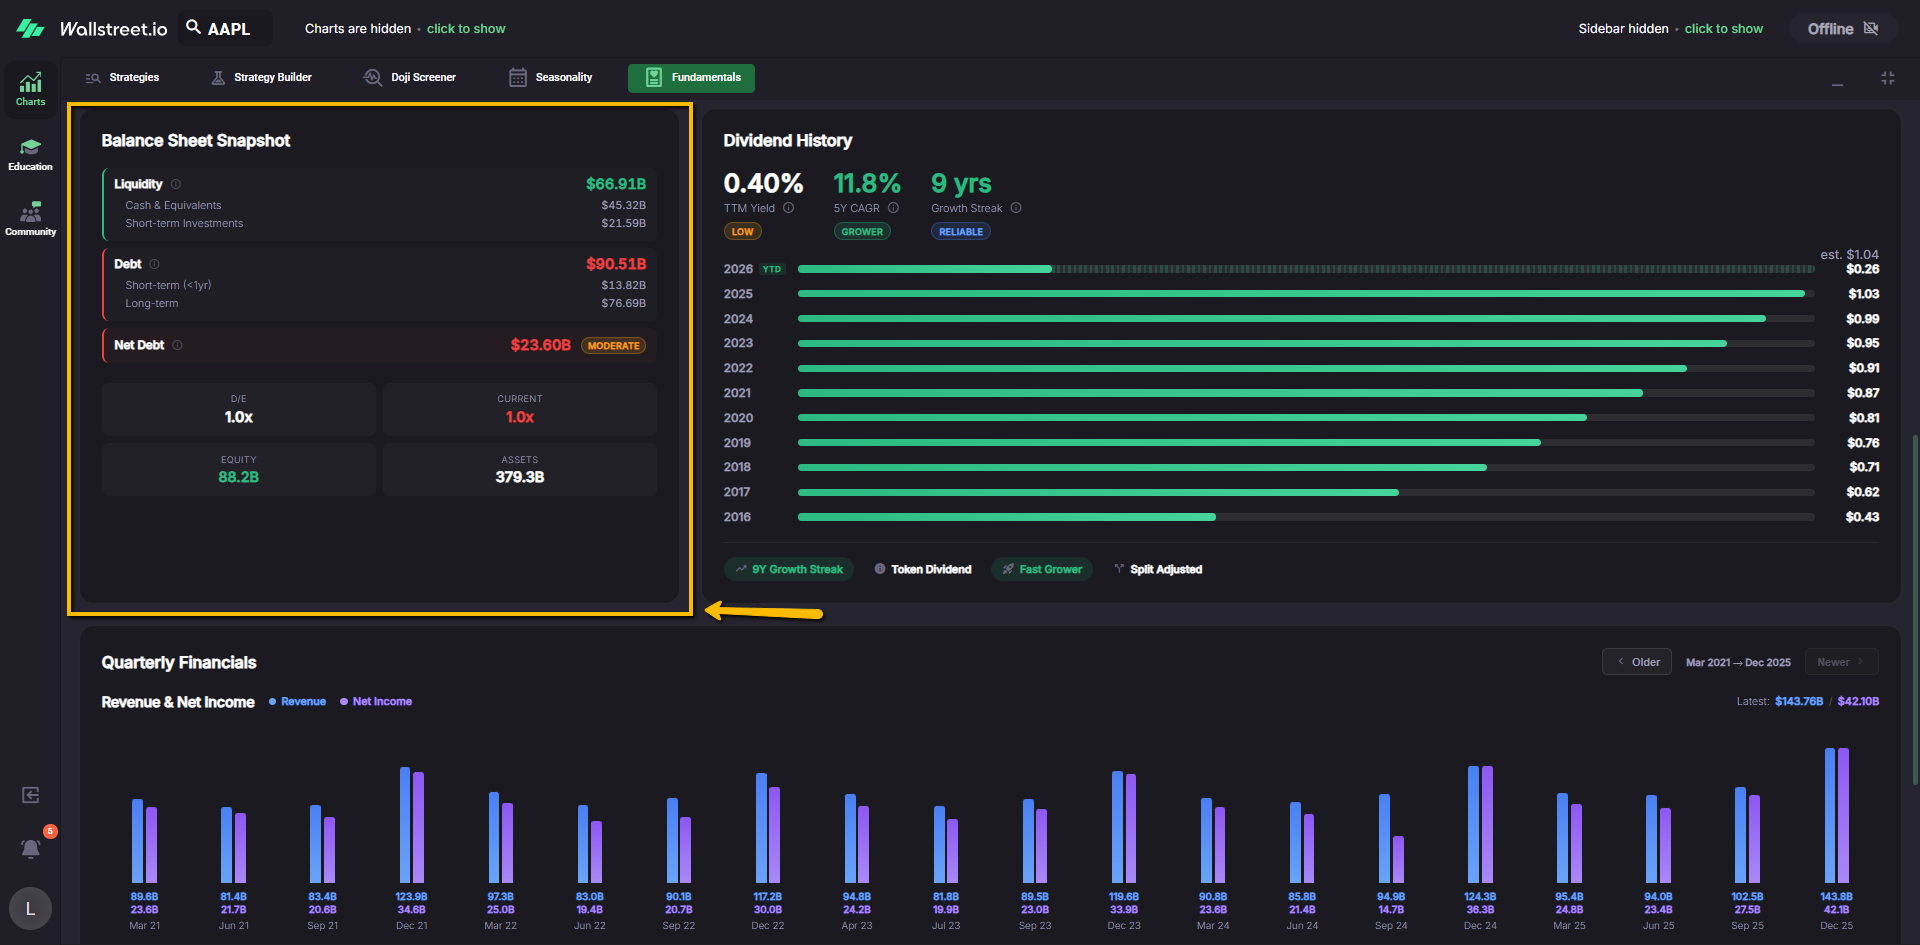1920x945 pixels.
Task: Click the Older quarters button
Action: tap(1637, 662)
